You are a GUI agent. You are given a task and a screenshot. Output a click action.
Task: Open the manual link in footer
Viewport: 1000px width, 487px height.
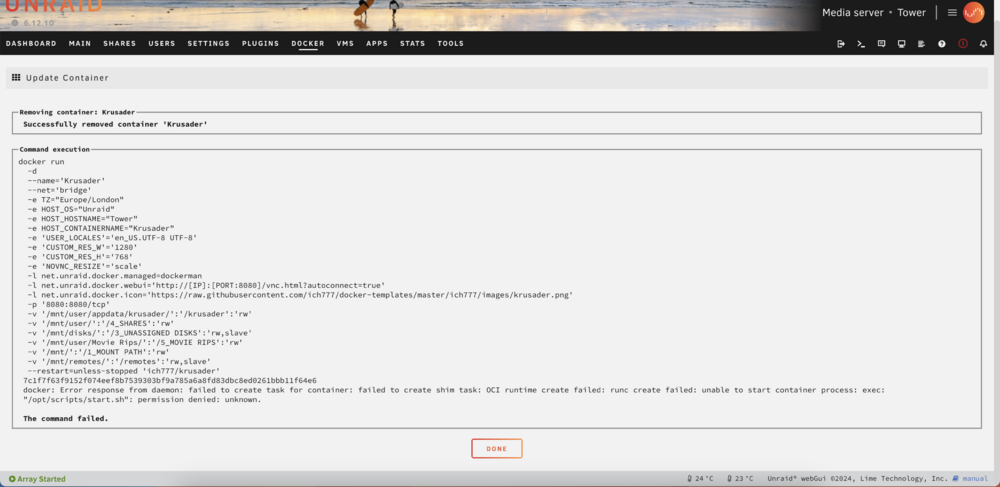coord(974,479)
